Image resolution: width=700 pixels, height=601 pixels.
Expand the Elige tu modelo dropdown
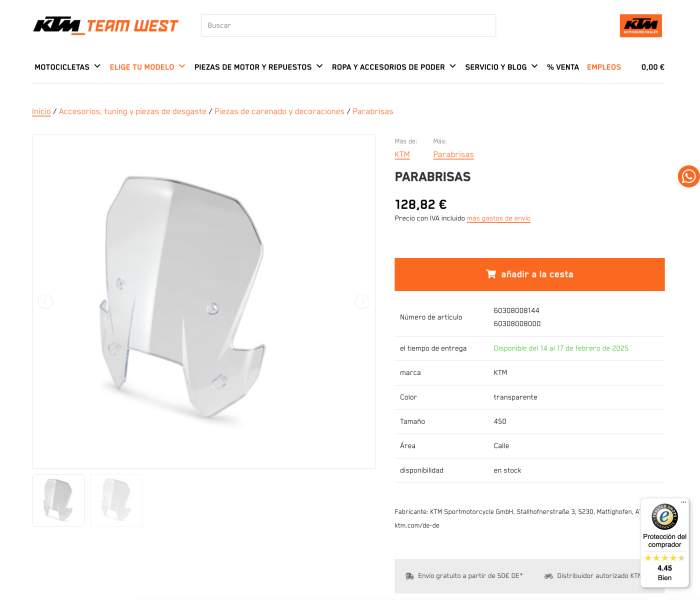coord(147,67)
